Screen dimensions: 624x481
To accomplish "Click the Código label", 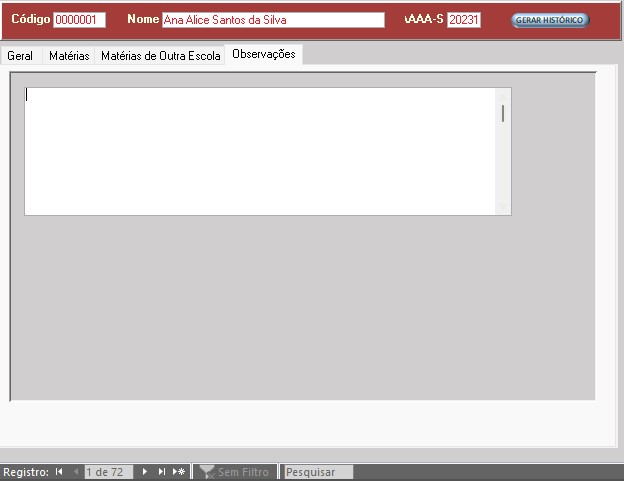I will pyautogui.click(x=31, y=19).
